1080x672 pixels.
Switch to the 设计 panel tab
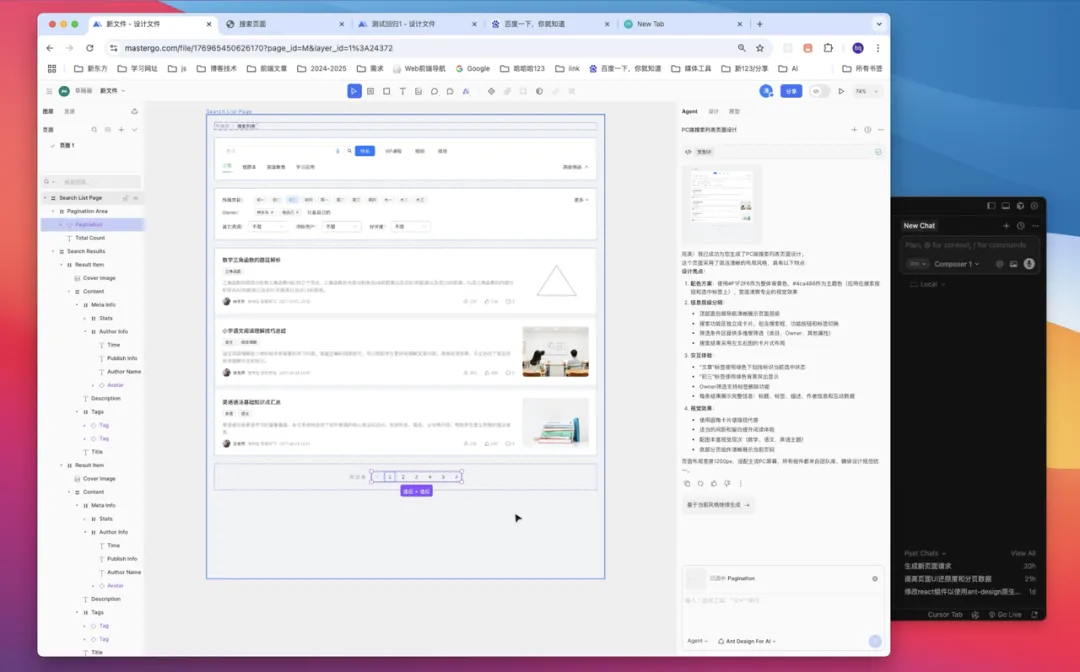pyautogui.click(x=713, y=112)
